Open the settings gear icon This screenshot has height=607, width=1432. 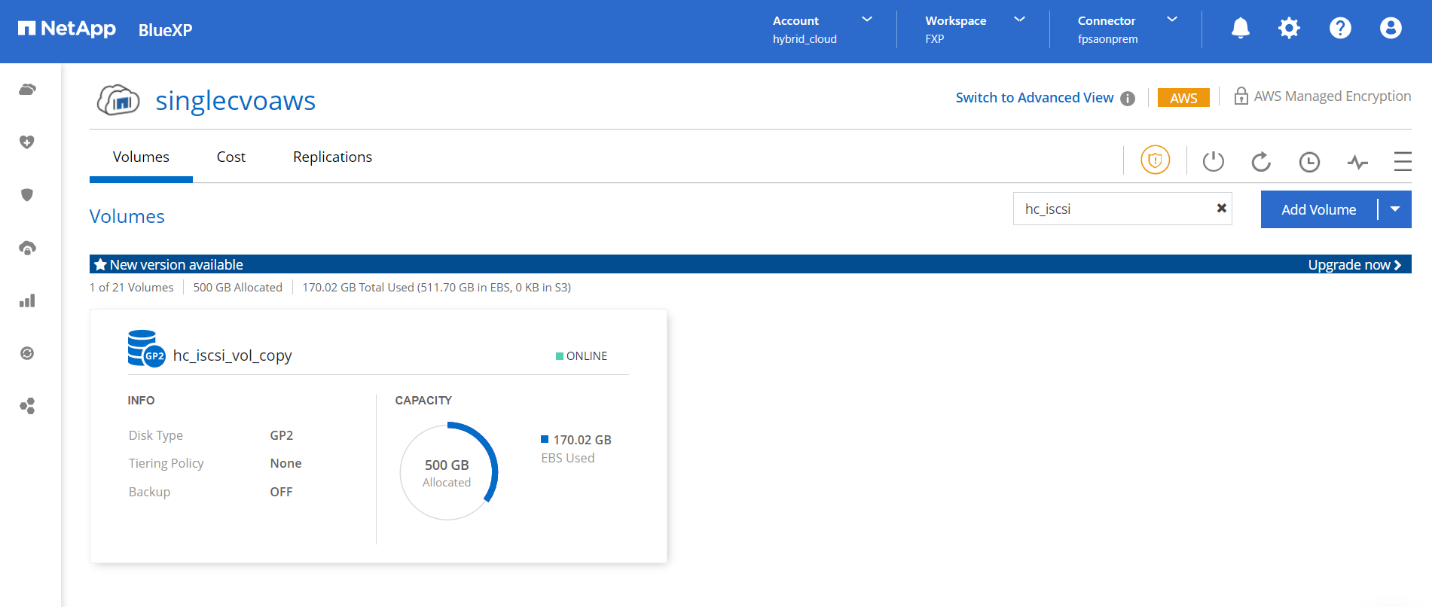(1290, 28)
